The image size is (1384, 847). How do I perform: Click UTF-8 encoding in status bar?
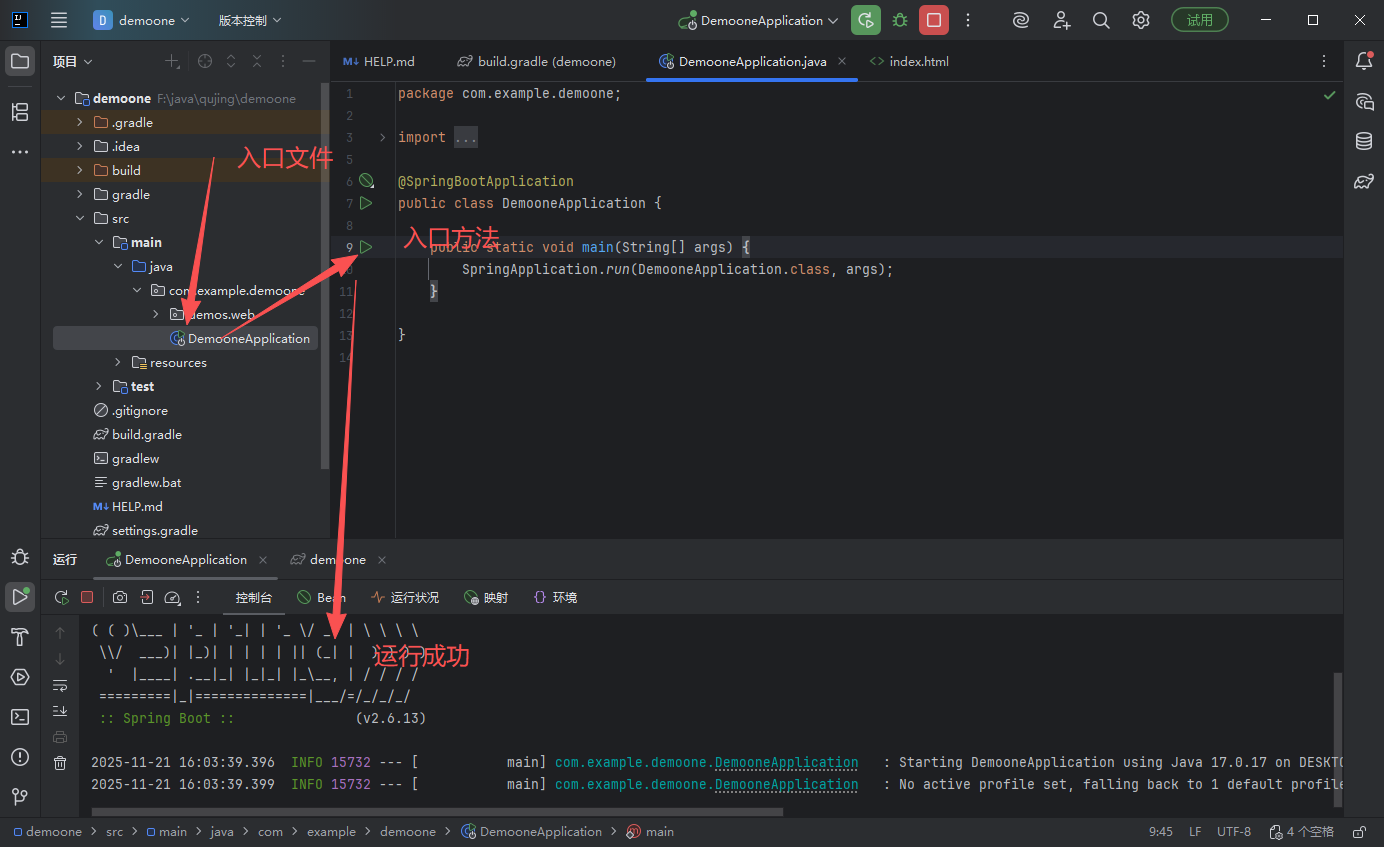1234,832
